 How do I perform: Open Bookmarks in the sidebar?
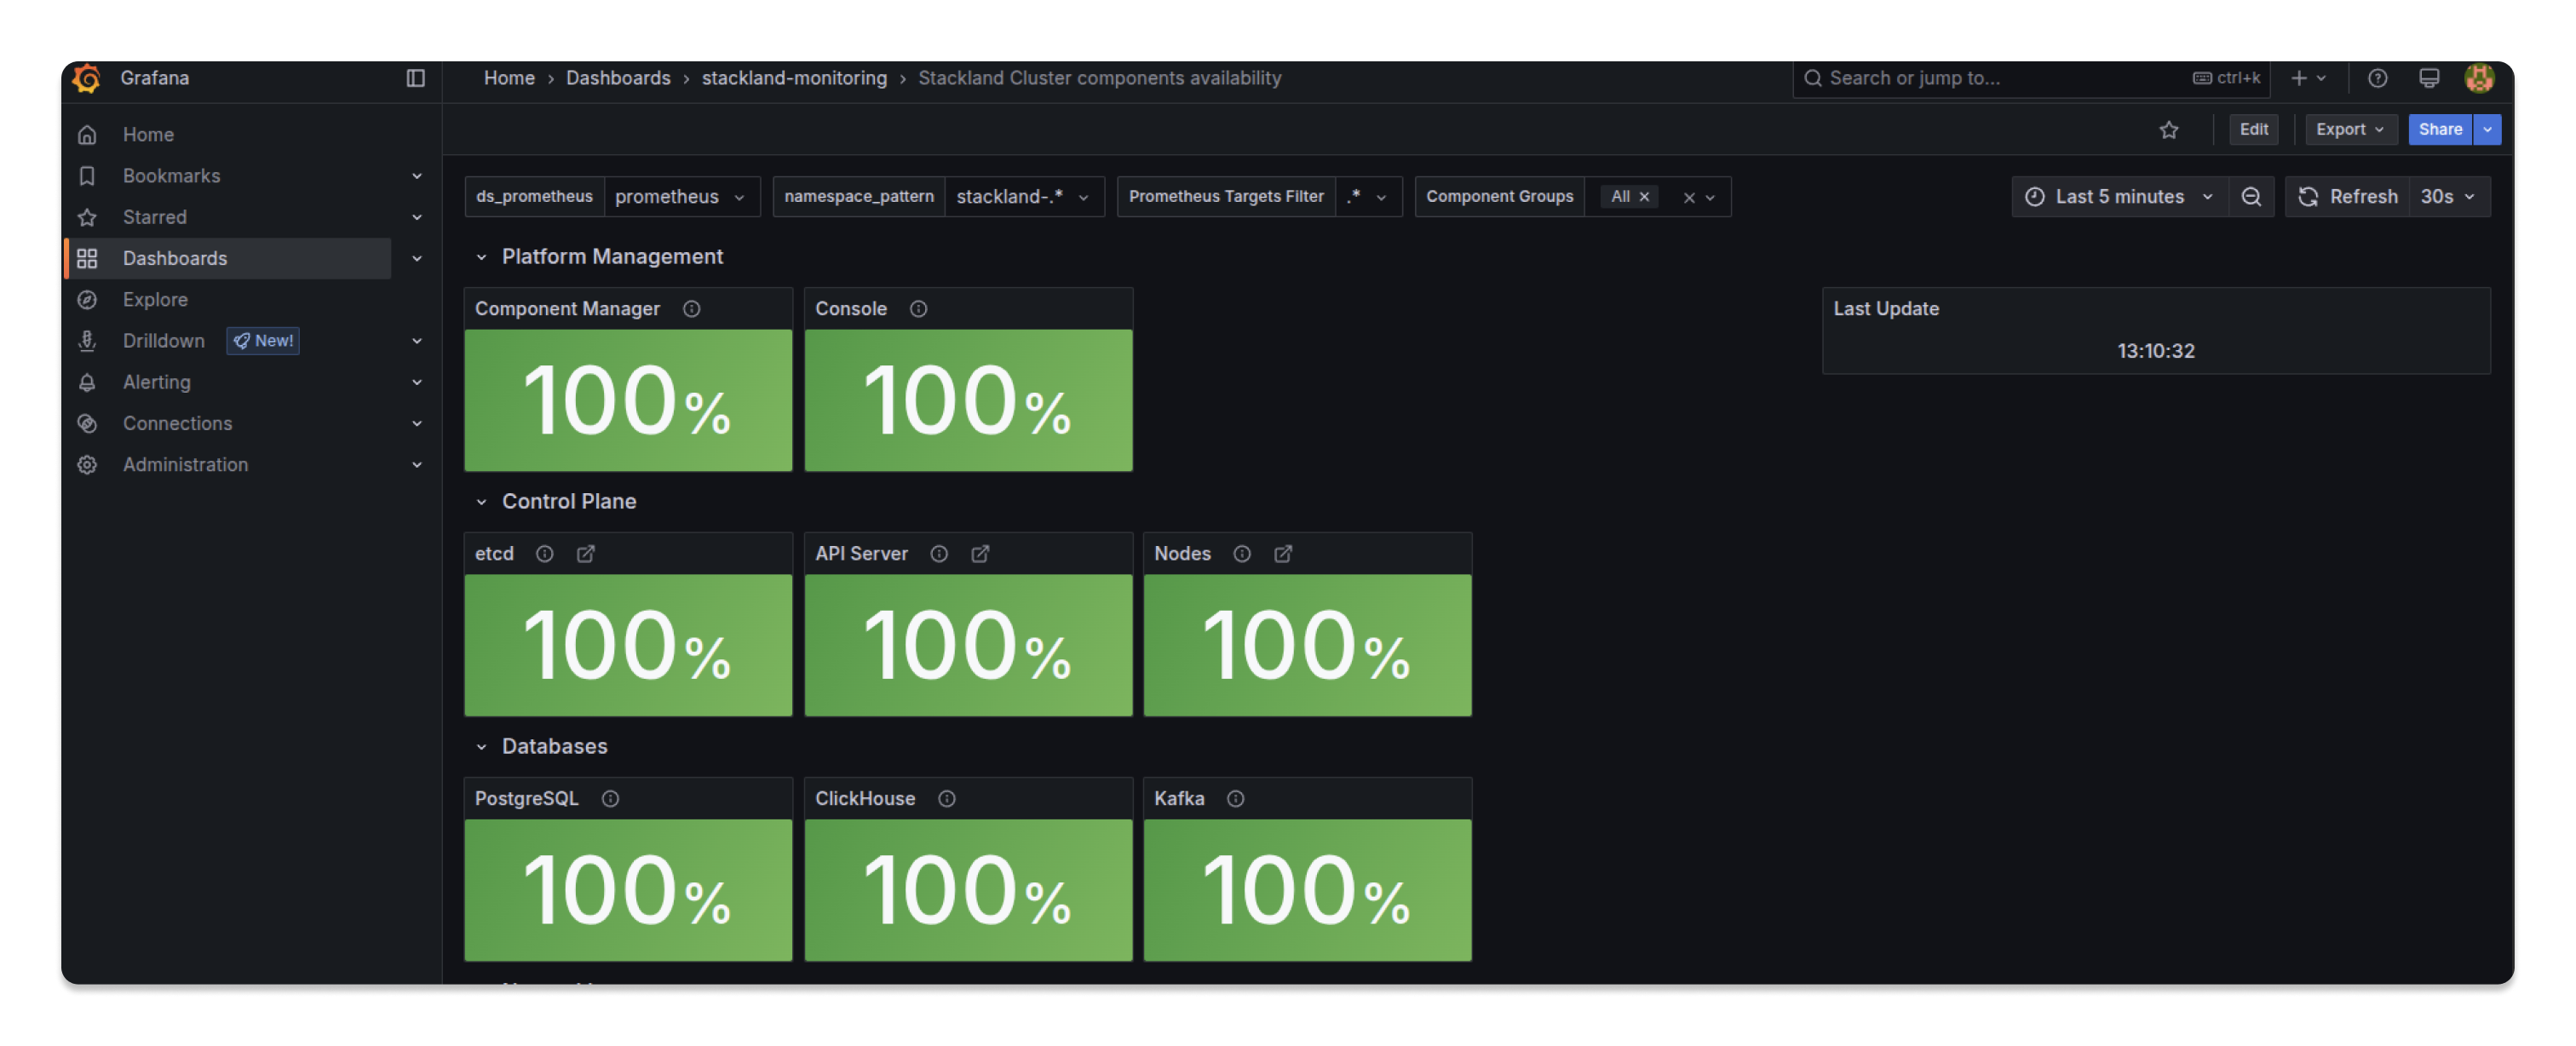171,176
